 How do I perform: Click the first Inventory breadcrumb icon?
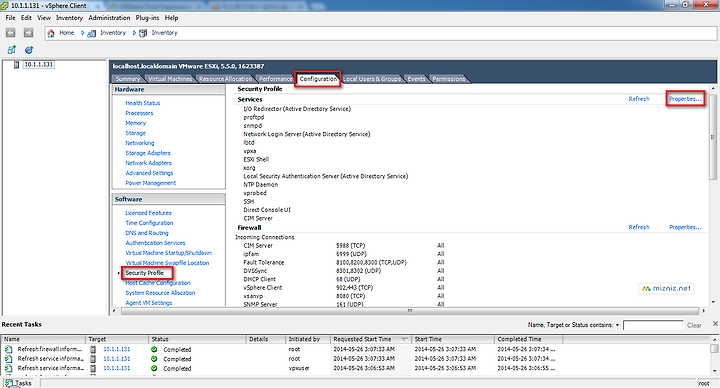tap(91, 33)
